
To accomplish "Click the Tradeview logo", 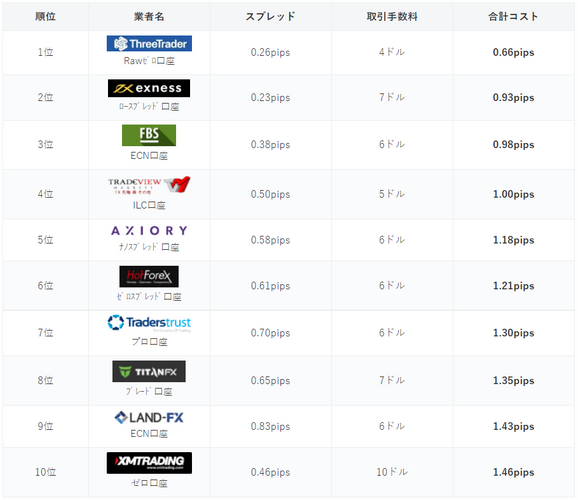I will (x=149, y=185).
